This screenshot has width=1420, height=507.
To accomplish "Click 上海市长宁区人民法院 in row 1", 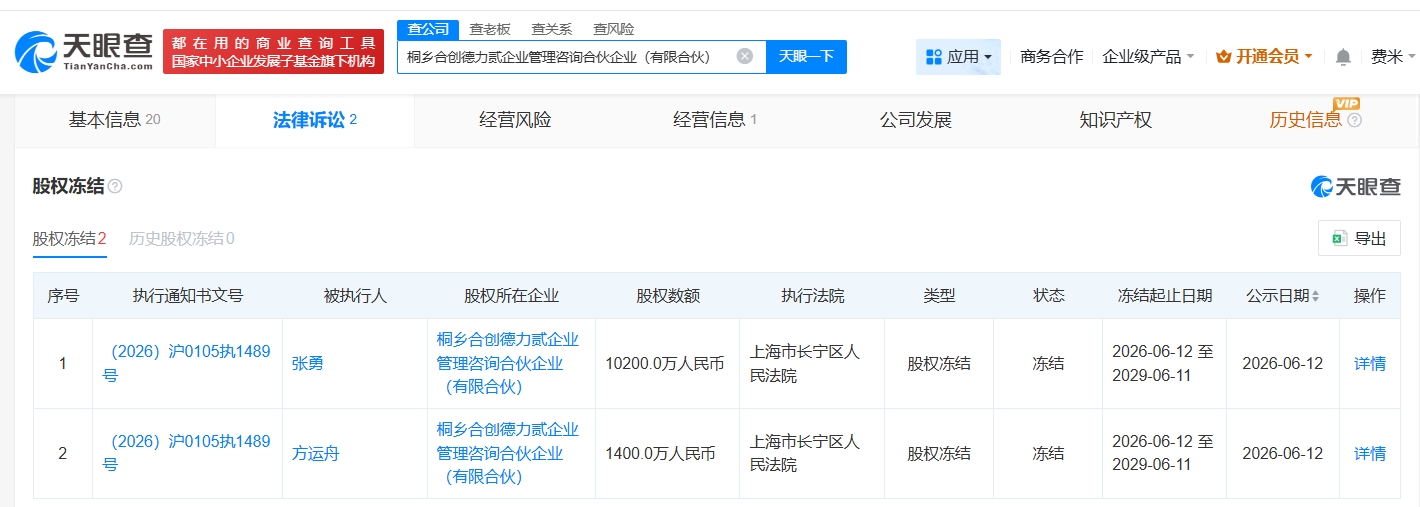I will [x=804, y=364].
